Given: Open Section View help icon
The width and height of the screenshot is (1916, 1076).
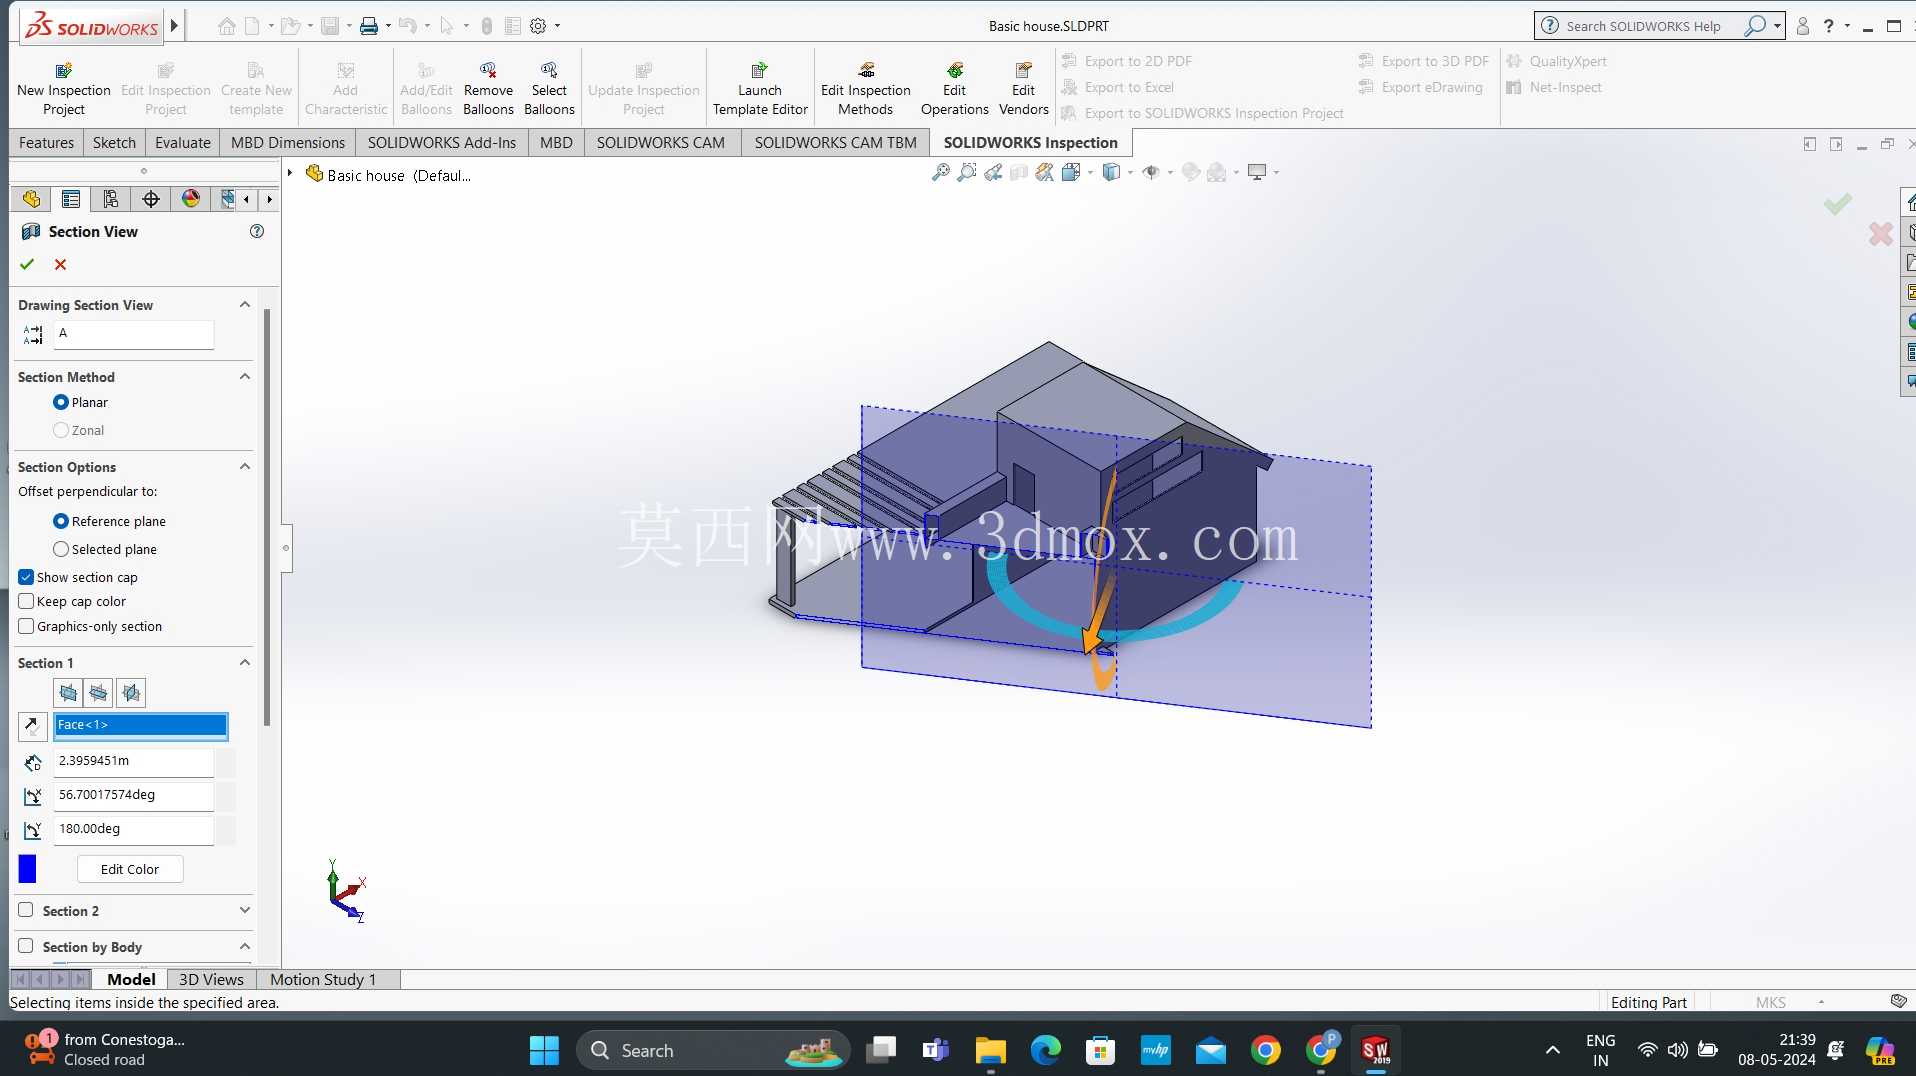Looking at the screenshot, I should (x=257, y=231).
